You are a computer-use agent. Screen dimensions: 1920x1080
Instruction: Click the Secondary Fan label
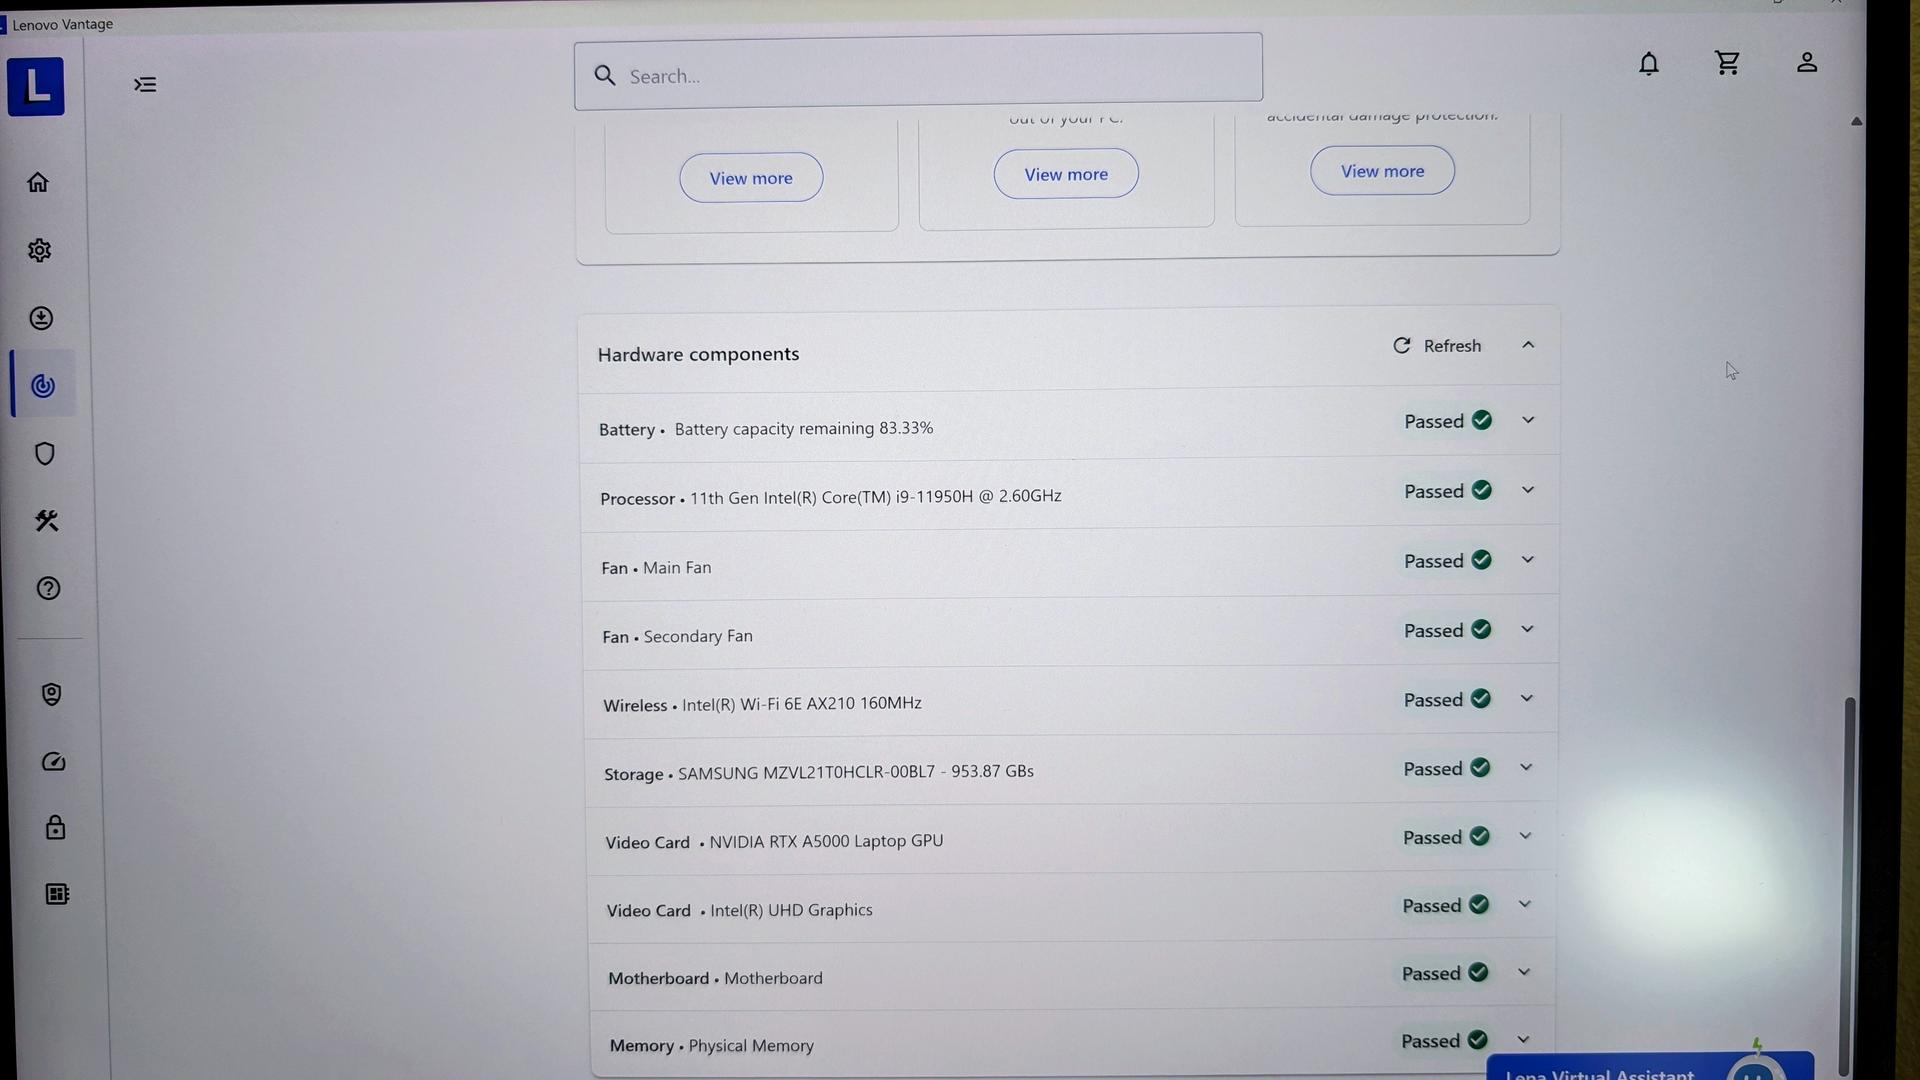tap(698, 636)
